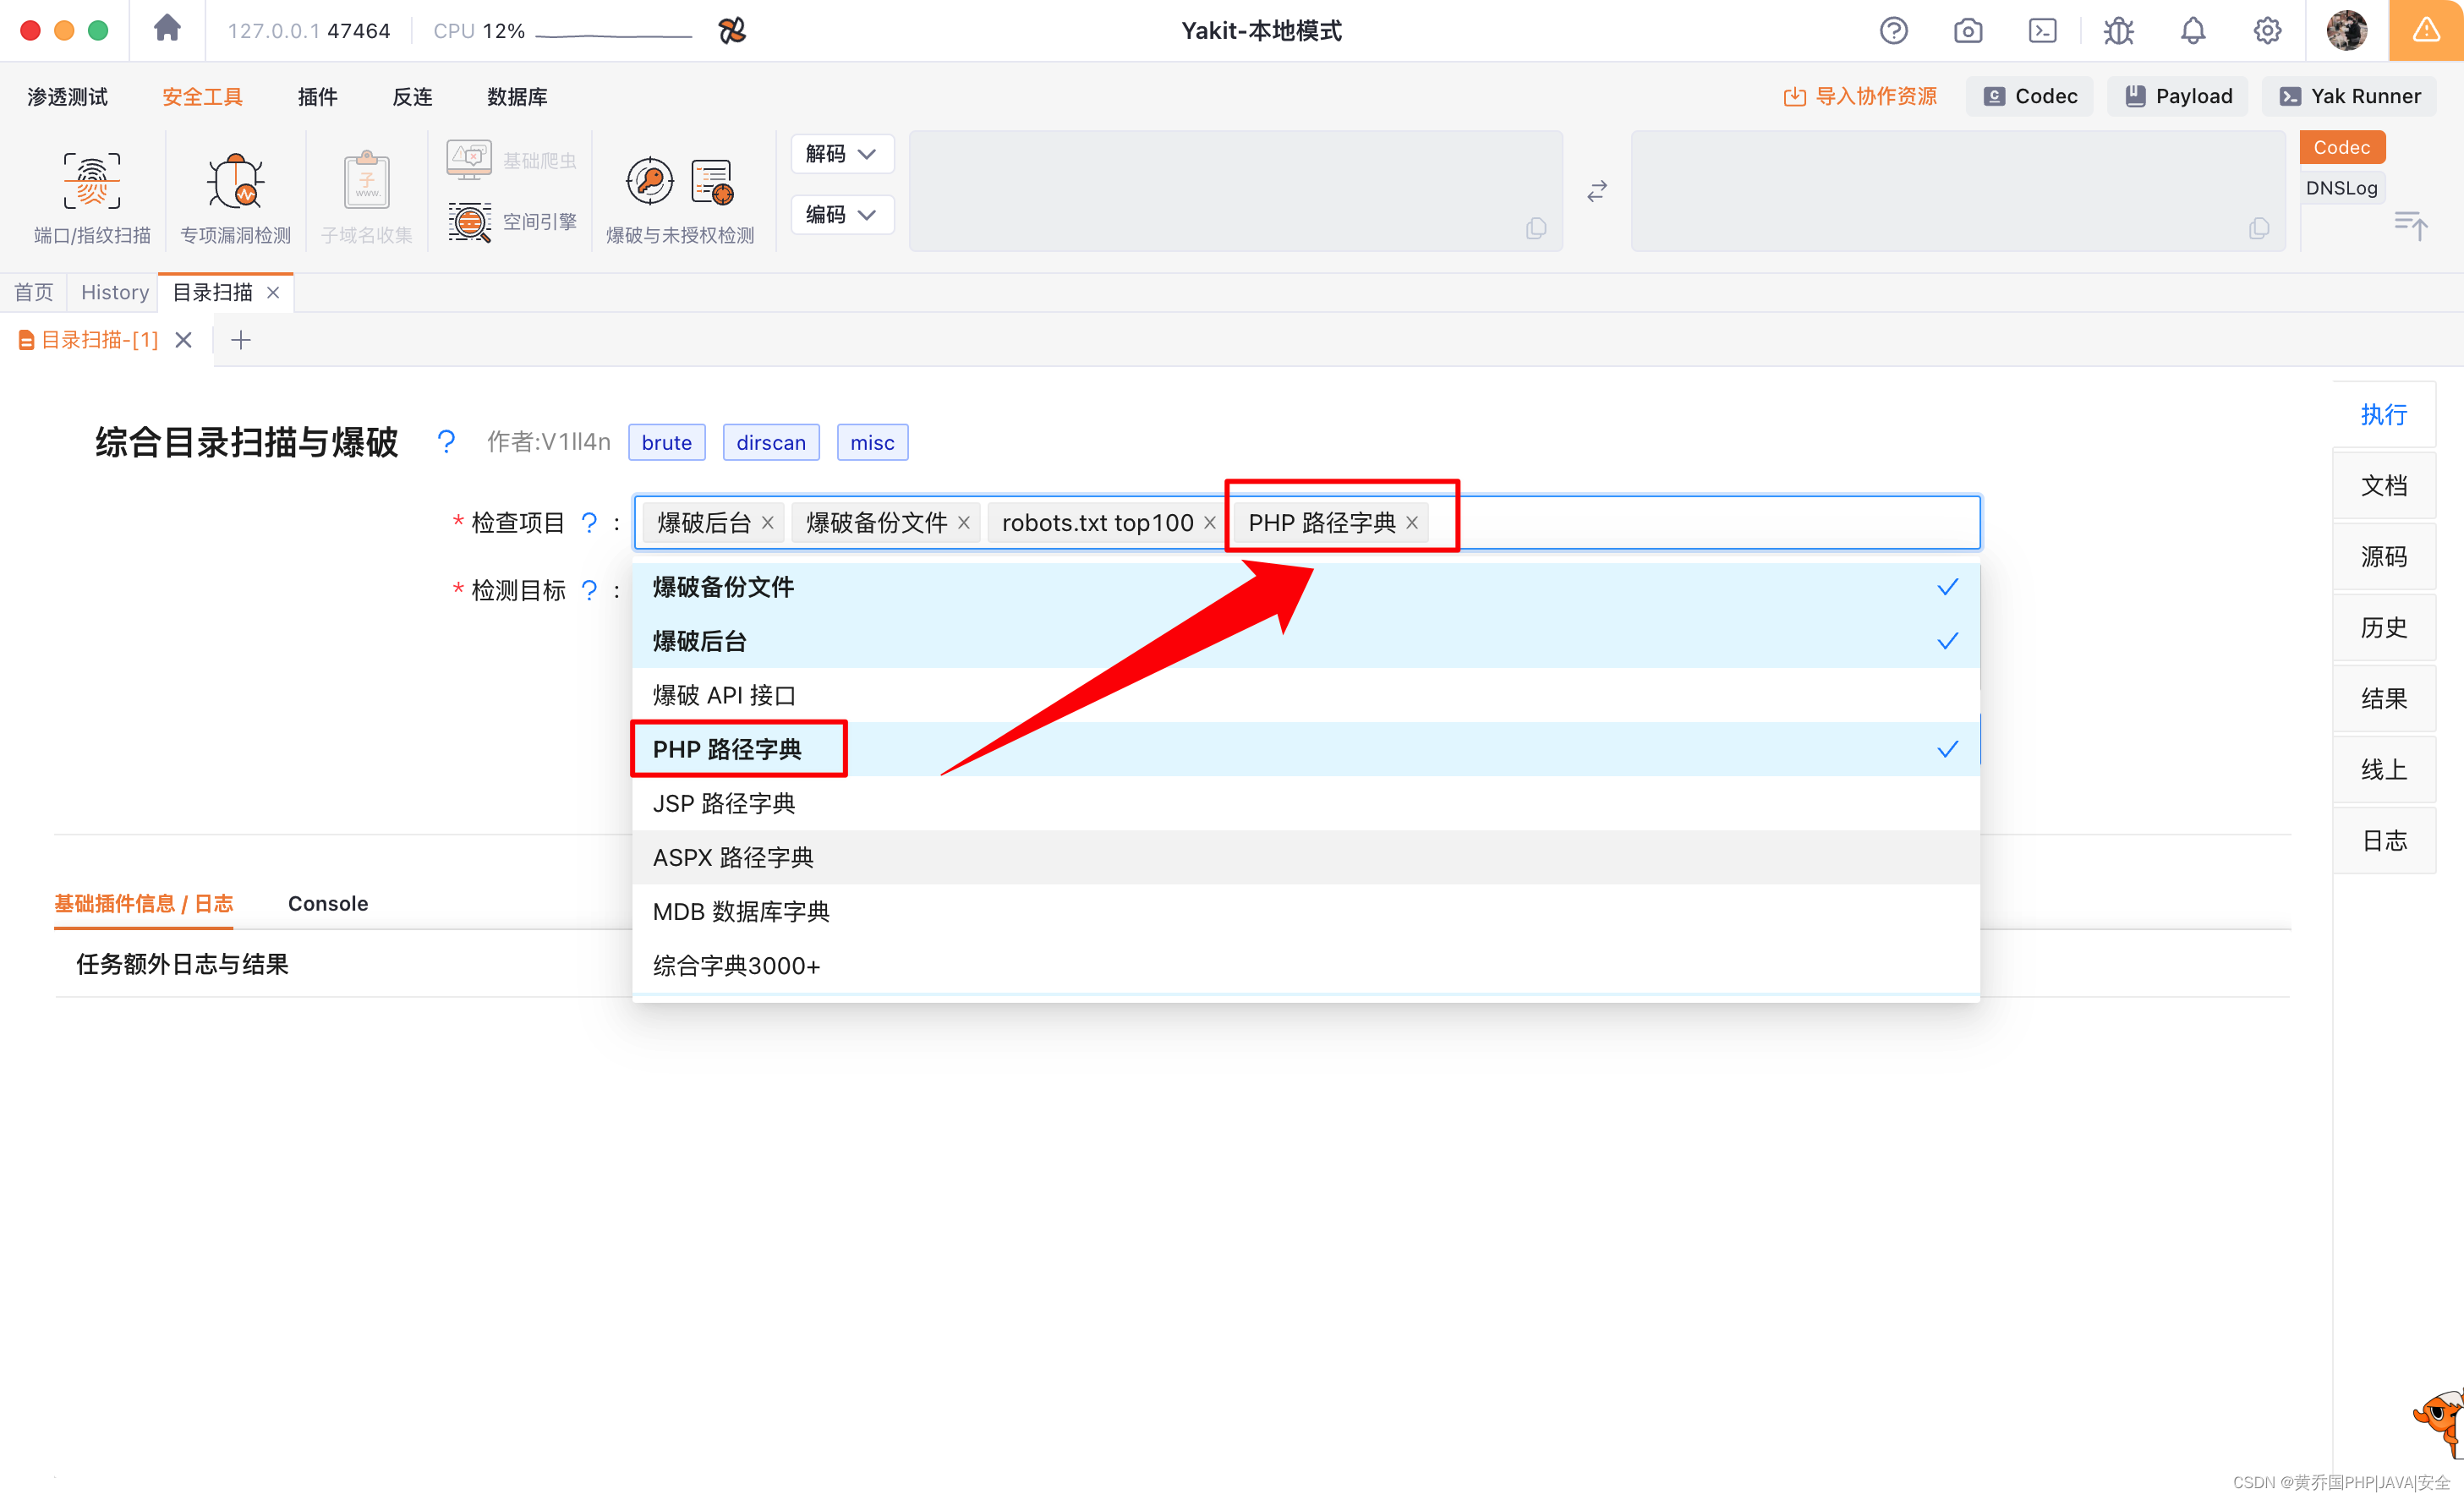Switch to 基础插件信息 / 日志 tab
Viewport: 2464px width, 1500px height.
(x=143, y=903)
